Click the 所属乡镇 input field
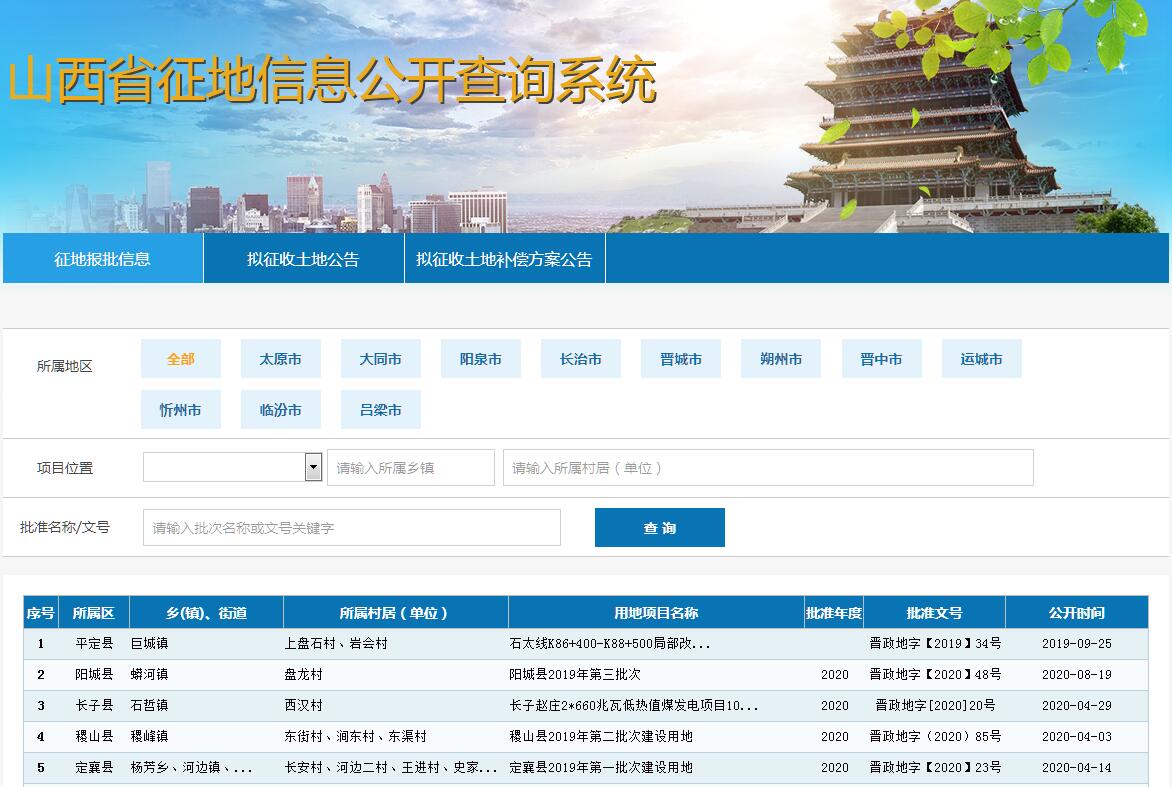 point(410,467)
